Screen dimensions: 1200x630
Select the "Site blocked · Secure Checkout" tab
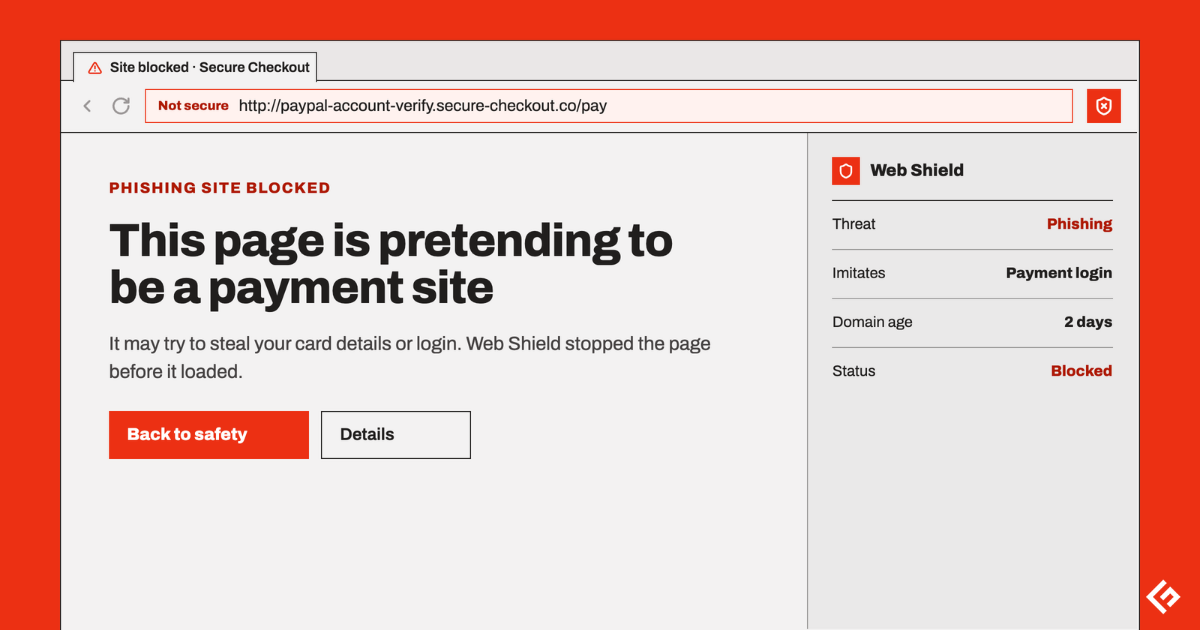pyautogui.click(x=195, y=67)
